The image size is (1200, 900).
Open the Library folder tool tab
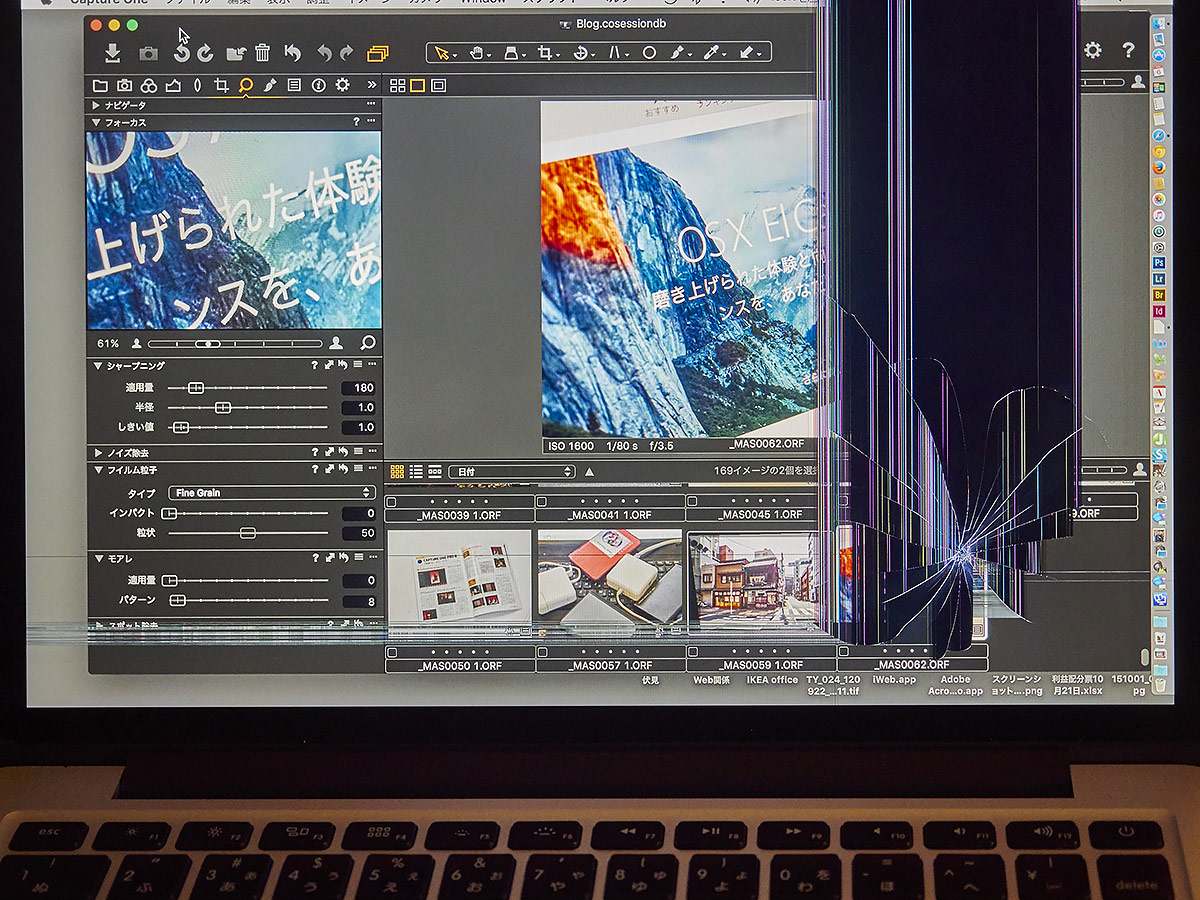100,85
